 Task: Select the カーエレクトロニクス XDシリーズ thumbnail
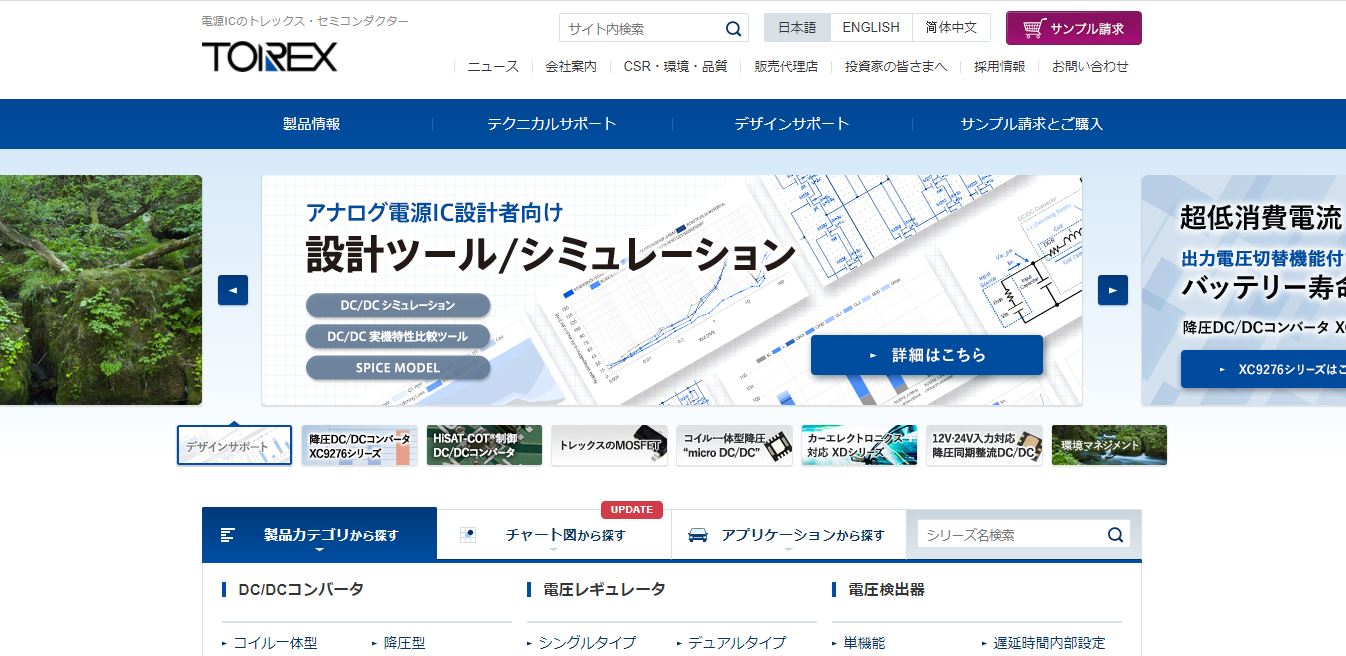(x=860, y=445)
